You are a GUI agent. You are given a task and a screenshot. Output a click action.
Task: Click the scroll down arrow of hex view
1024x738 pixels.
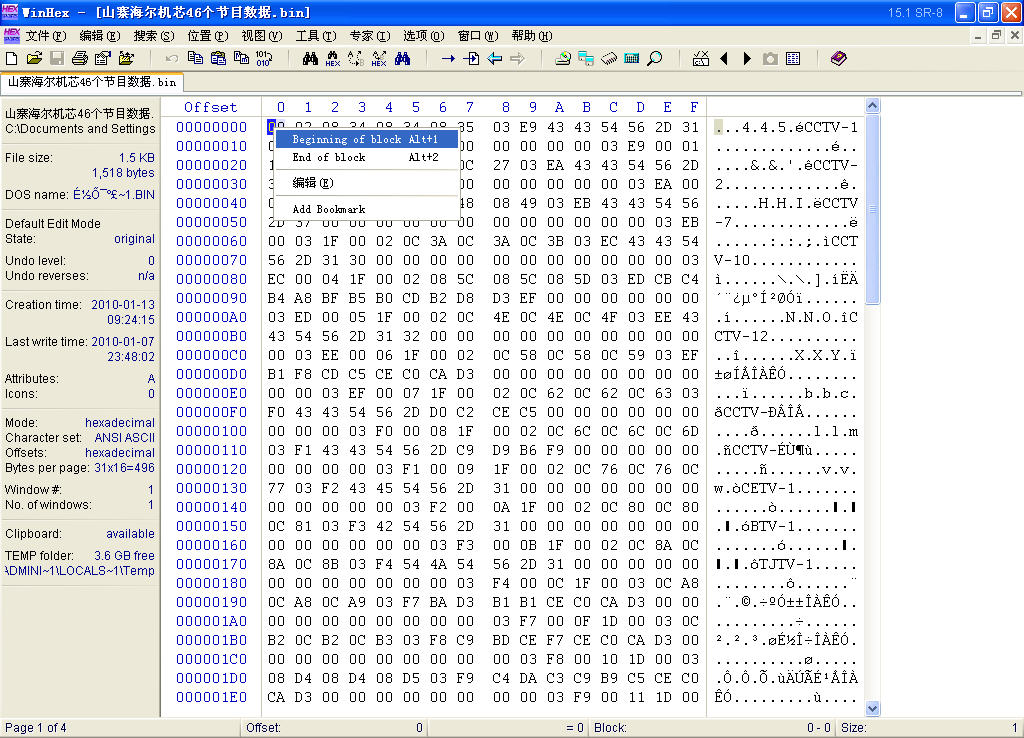click(x=872, y=708)
